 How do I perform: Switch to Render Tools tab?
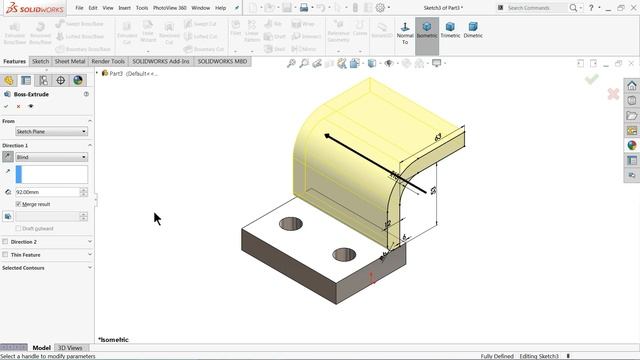[x=108, y=61]
